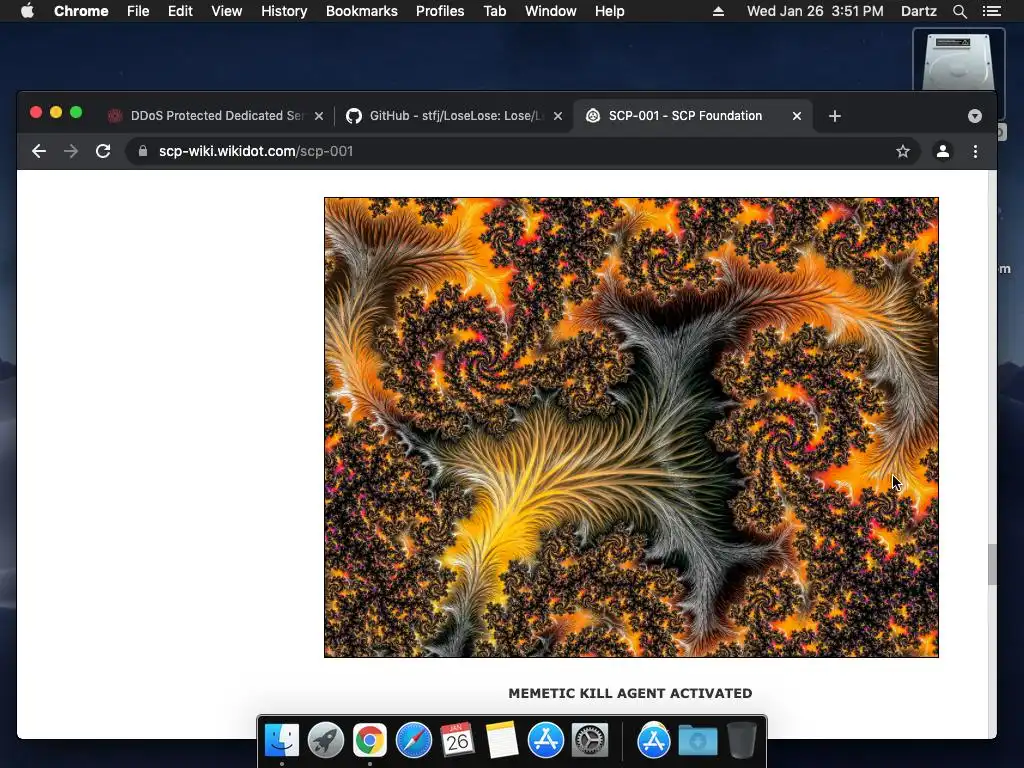
Task: Open a new tab with plus button
Action: pyautogui.click(x=834, y=116)
